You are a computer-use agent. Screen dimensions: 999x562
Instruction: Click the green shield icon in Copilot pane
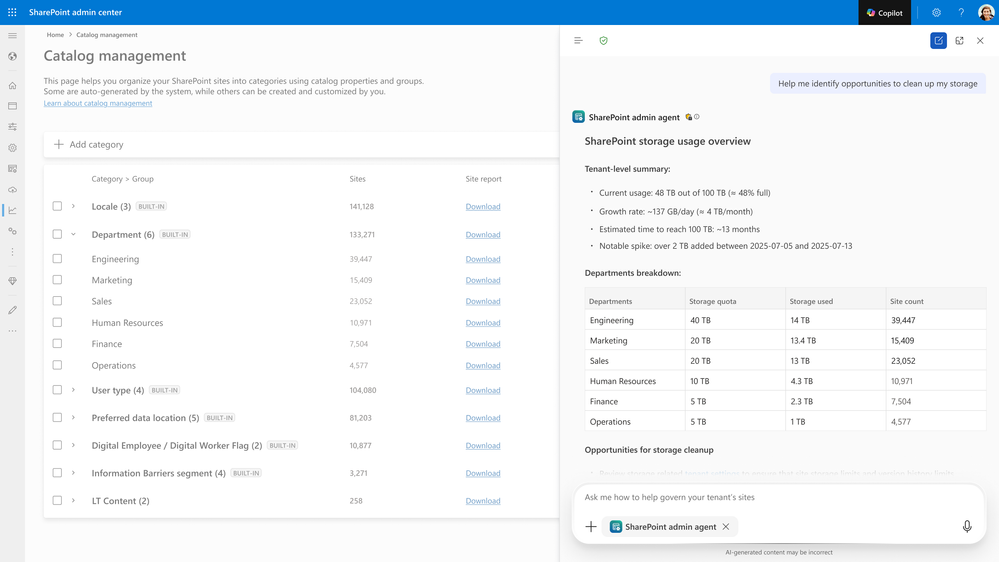[x=603, y=41]
